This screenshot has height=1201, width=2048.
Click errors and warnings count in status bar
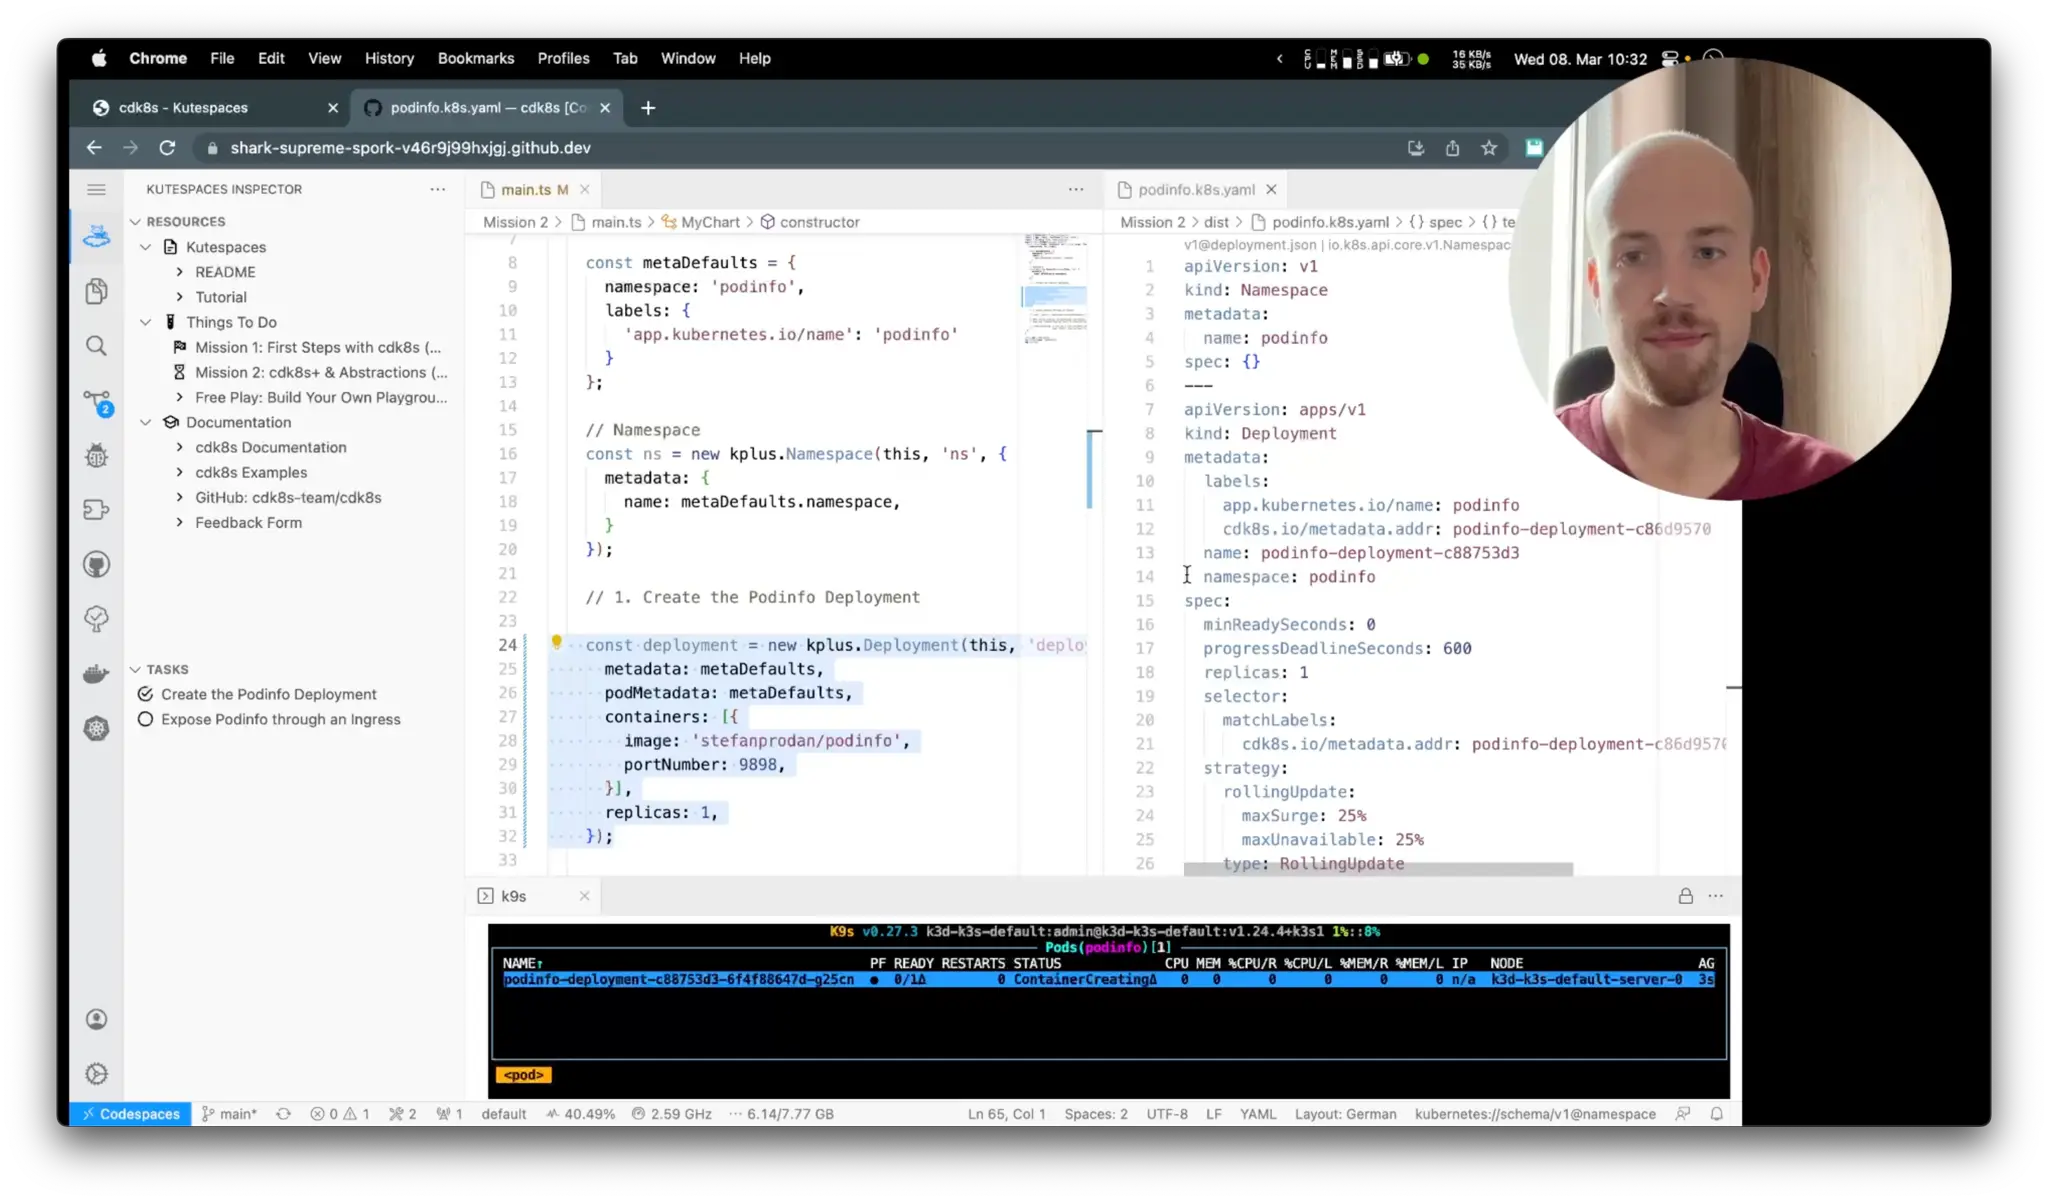point(339,1114)
